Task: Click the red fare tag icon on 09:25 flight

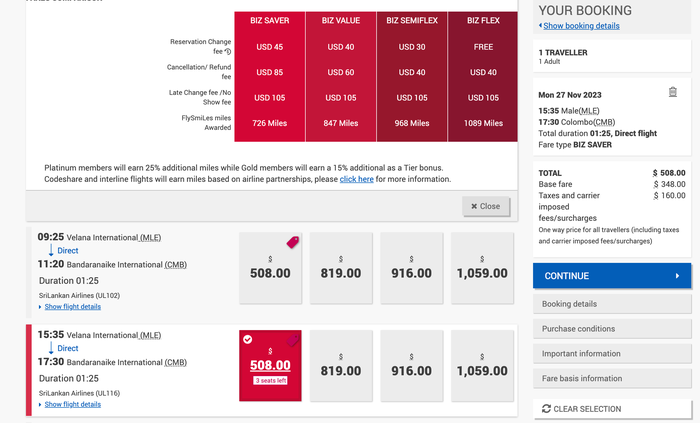Action: [x=292, y=242]
